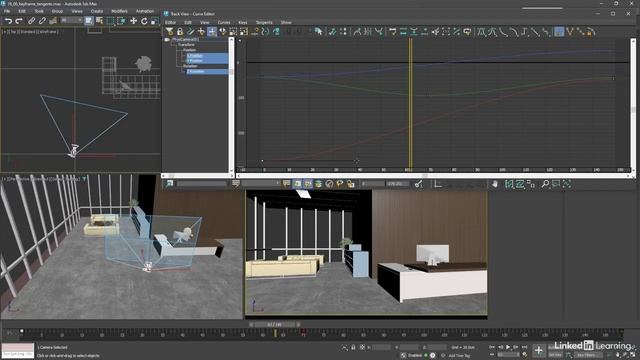Collapse the PhysCamera001 tree node
The width and height of the screenshot is (640, 360).
pyautogui.click(x=167, y=40)
